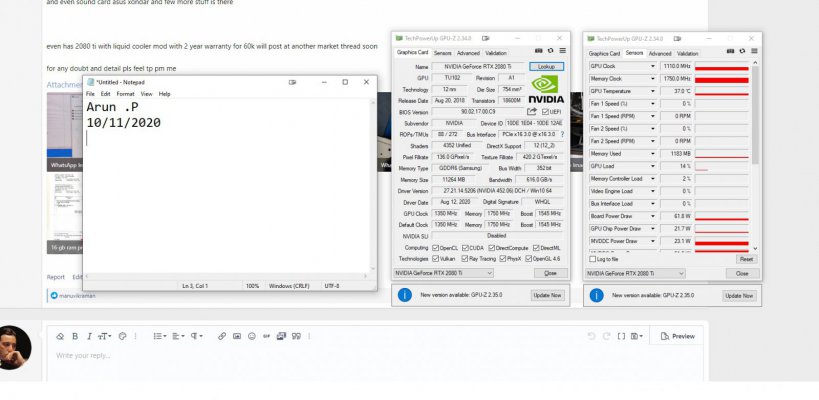The width and height of the screenshot is (819, 400).
Task: Expand the GPU Temperature sensor dropdown
Action: coord(652,91)
